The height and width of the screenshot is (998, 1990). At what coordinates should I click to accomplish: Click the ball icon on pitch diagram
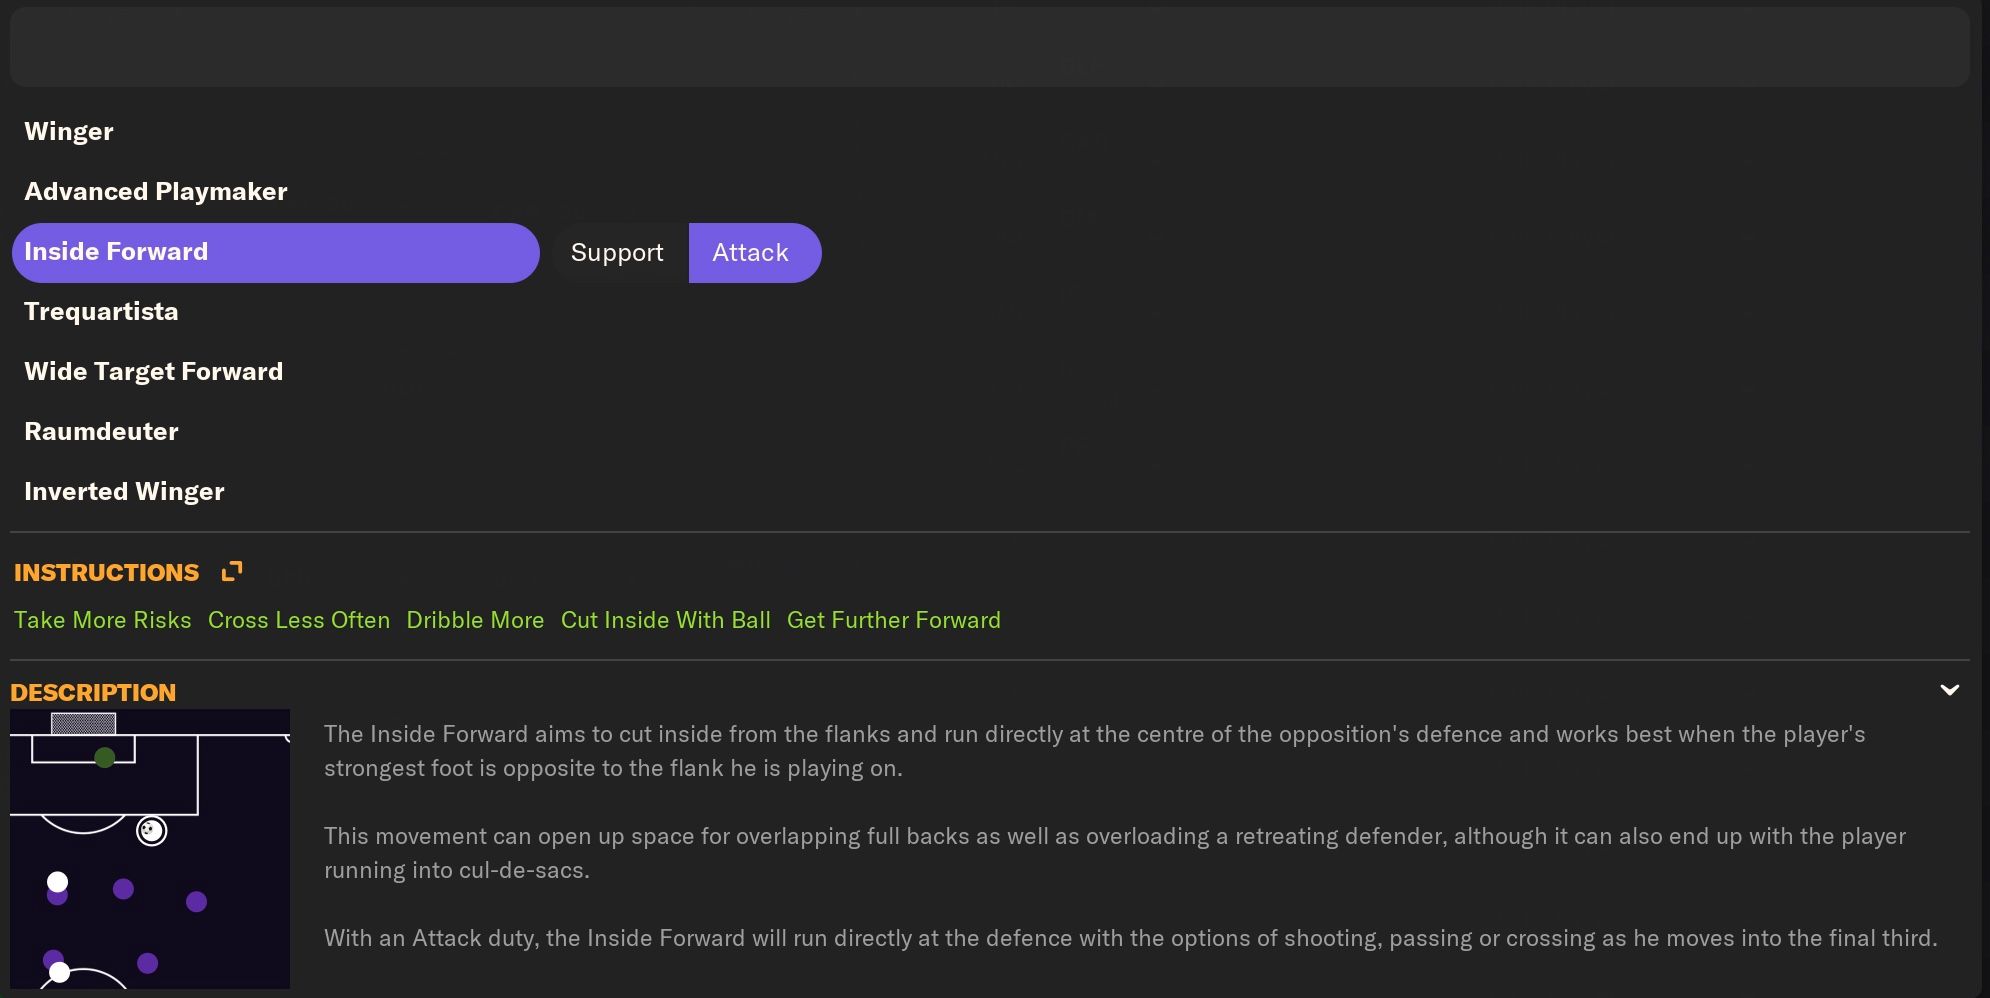click(151, 831)
